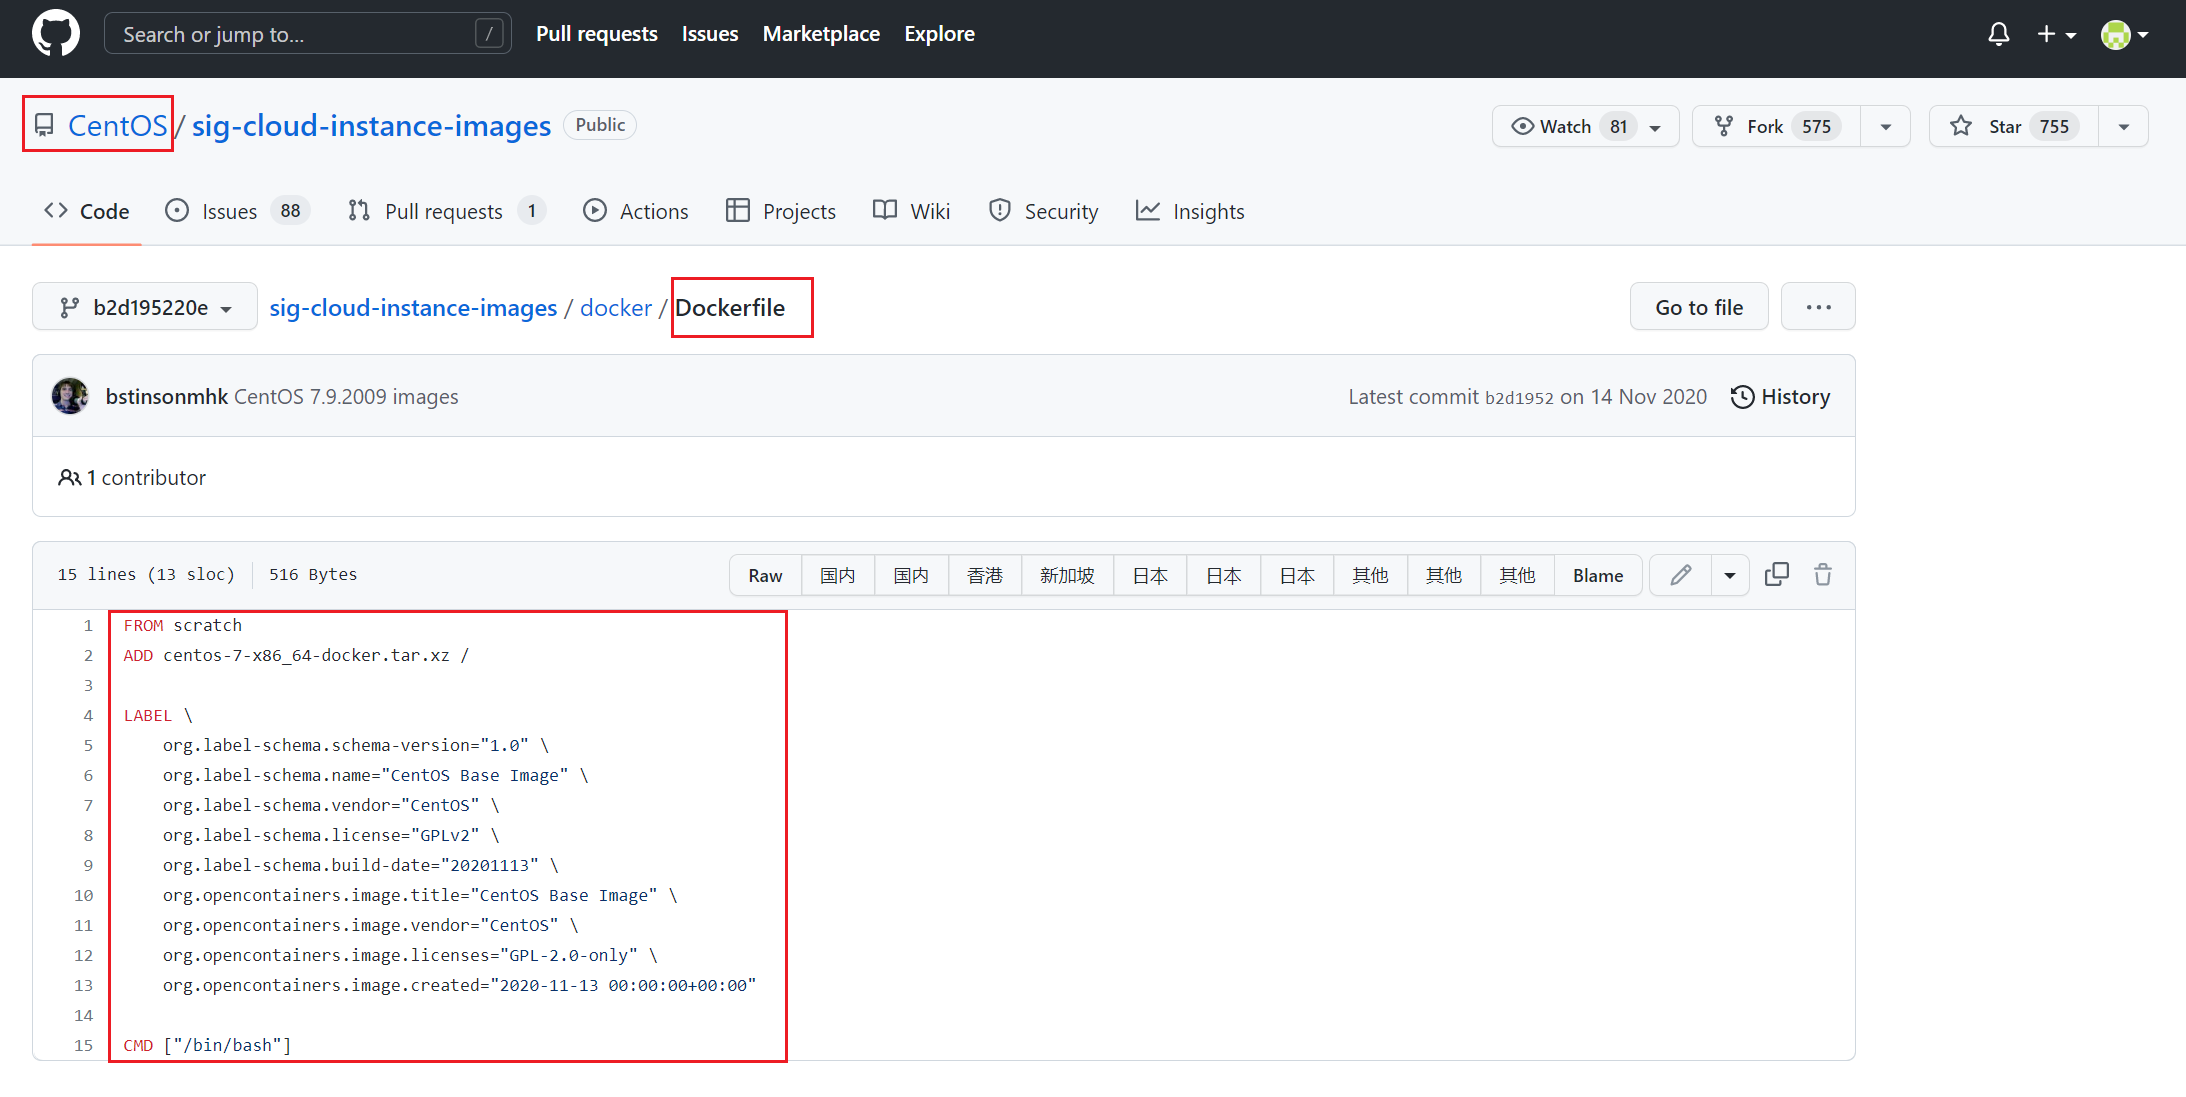2186x1097 pixels.
Task: Switch to the repository Pull requests tab
Action: 446,211
